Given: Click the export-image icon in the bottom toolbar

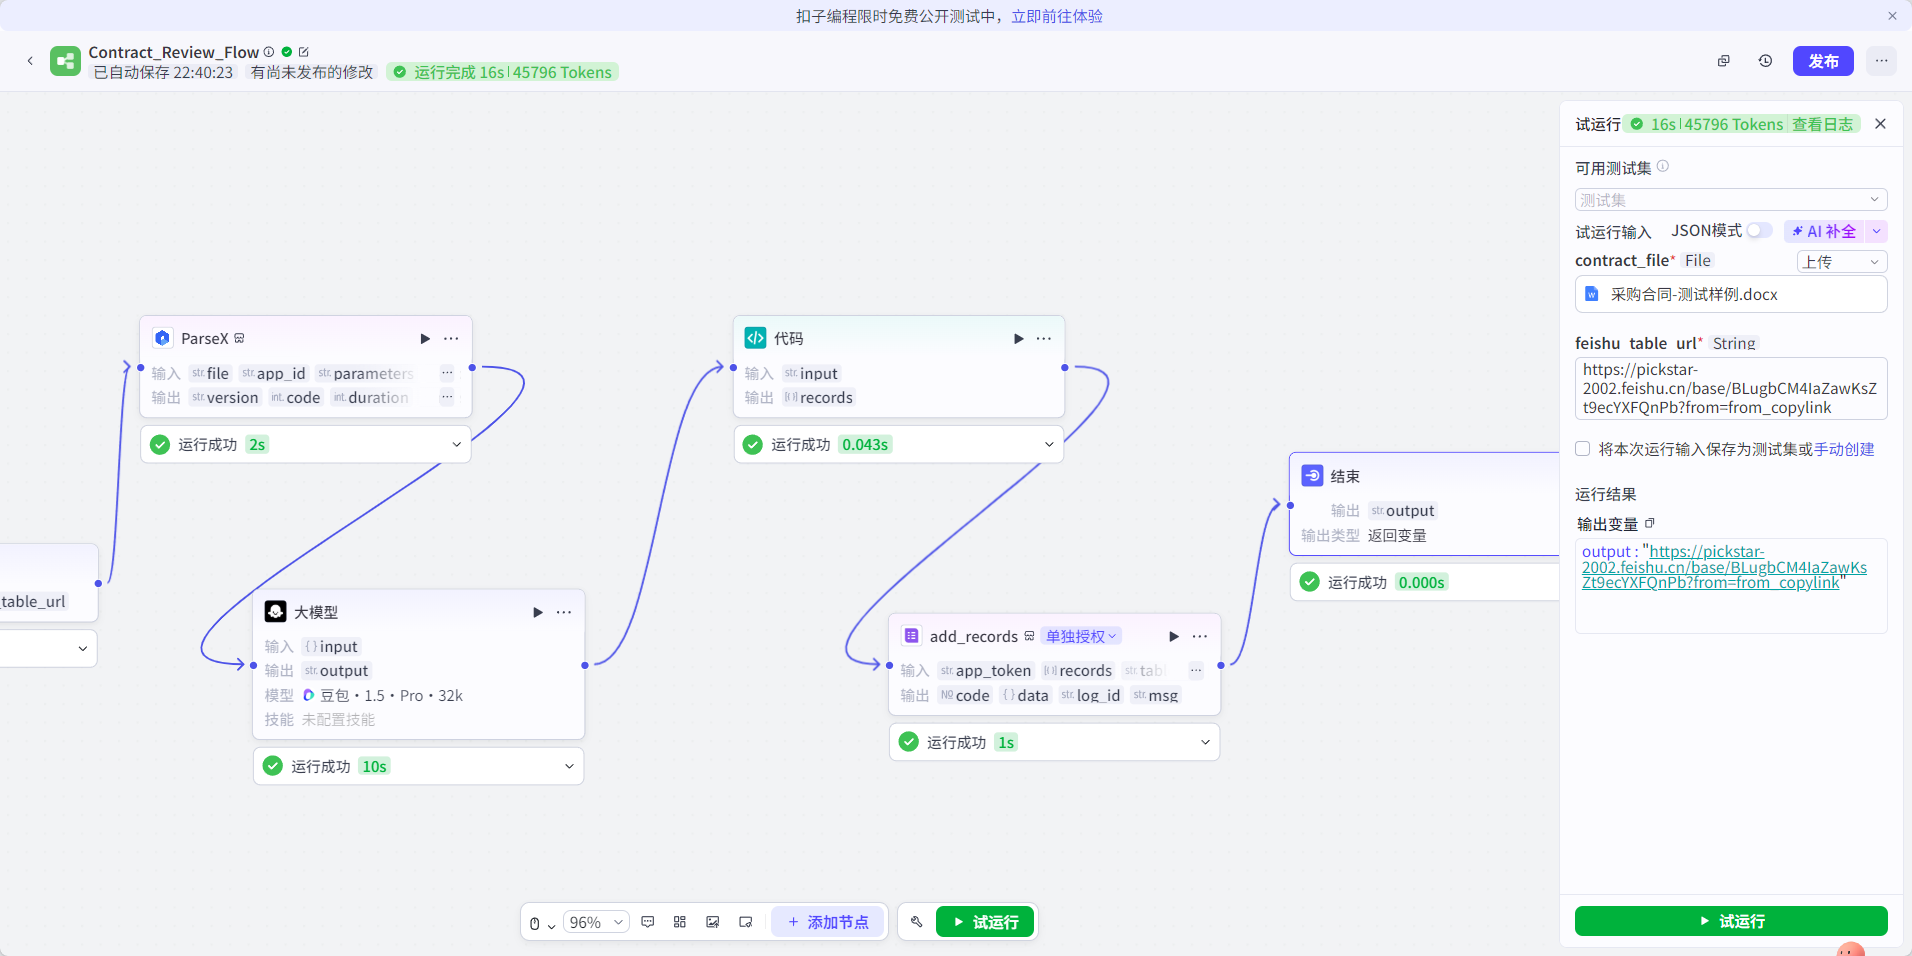Looking at the screenshot, I should 712,921.
